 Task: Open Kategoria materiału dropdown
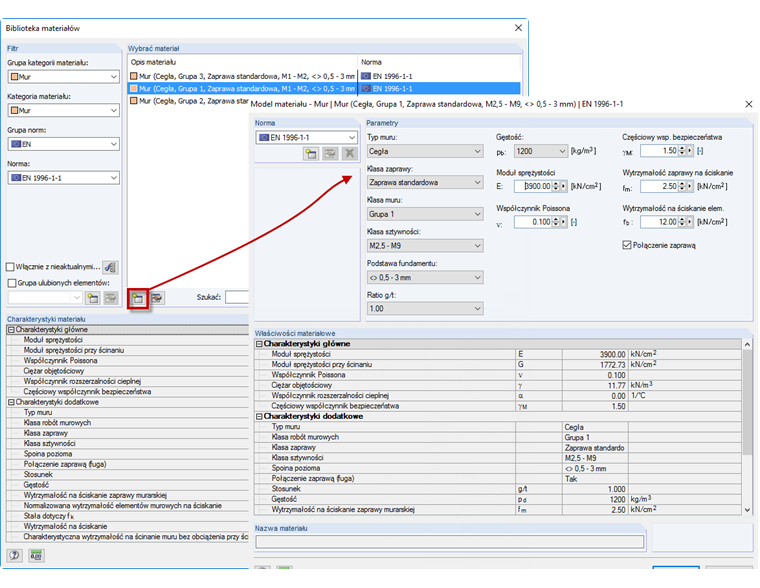click(x=63, y=111)
